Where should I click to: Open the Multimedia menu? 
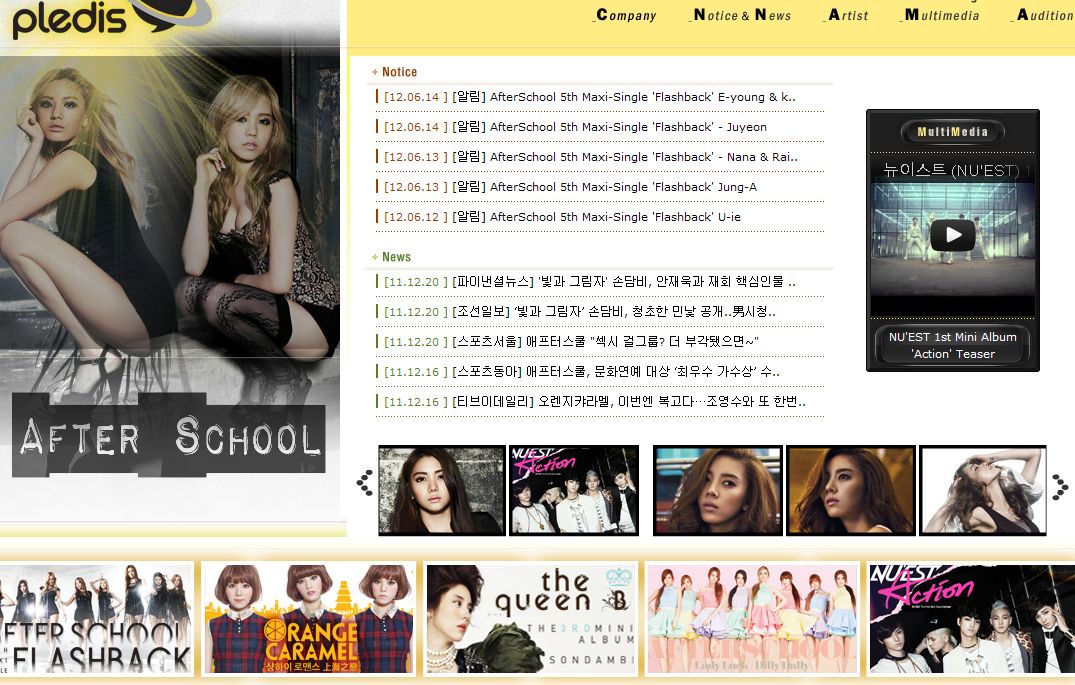coord(941,15)
